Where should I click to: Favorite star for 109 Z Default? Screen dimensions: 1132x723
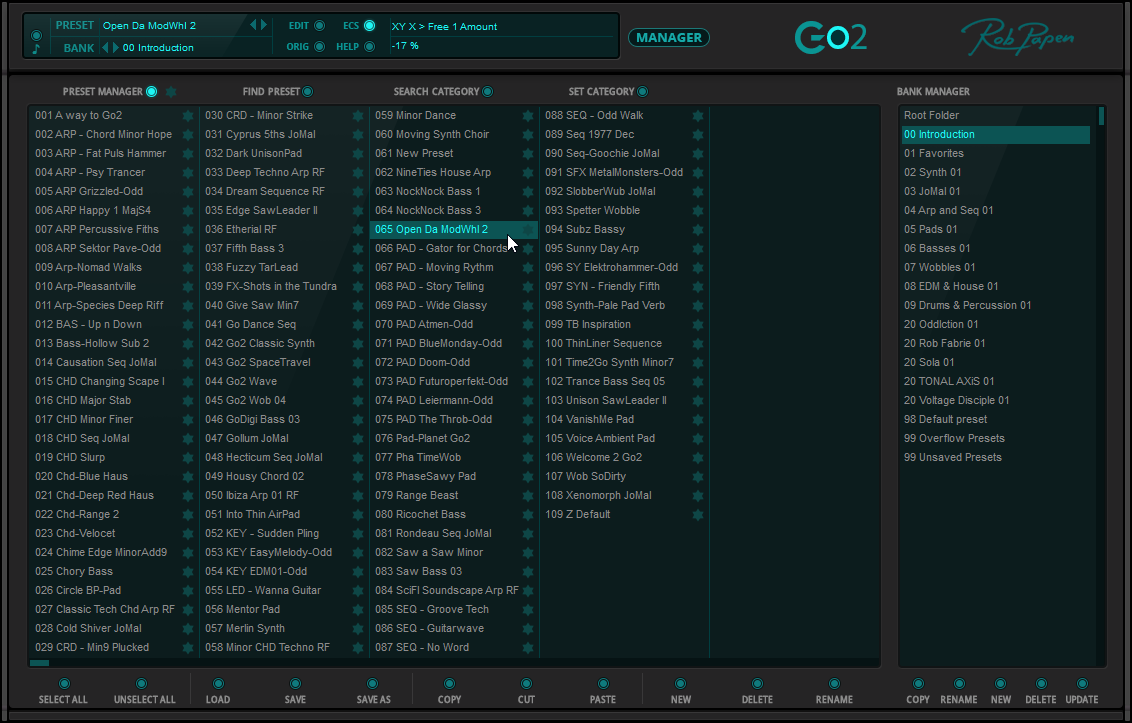tap(697, 515)
